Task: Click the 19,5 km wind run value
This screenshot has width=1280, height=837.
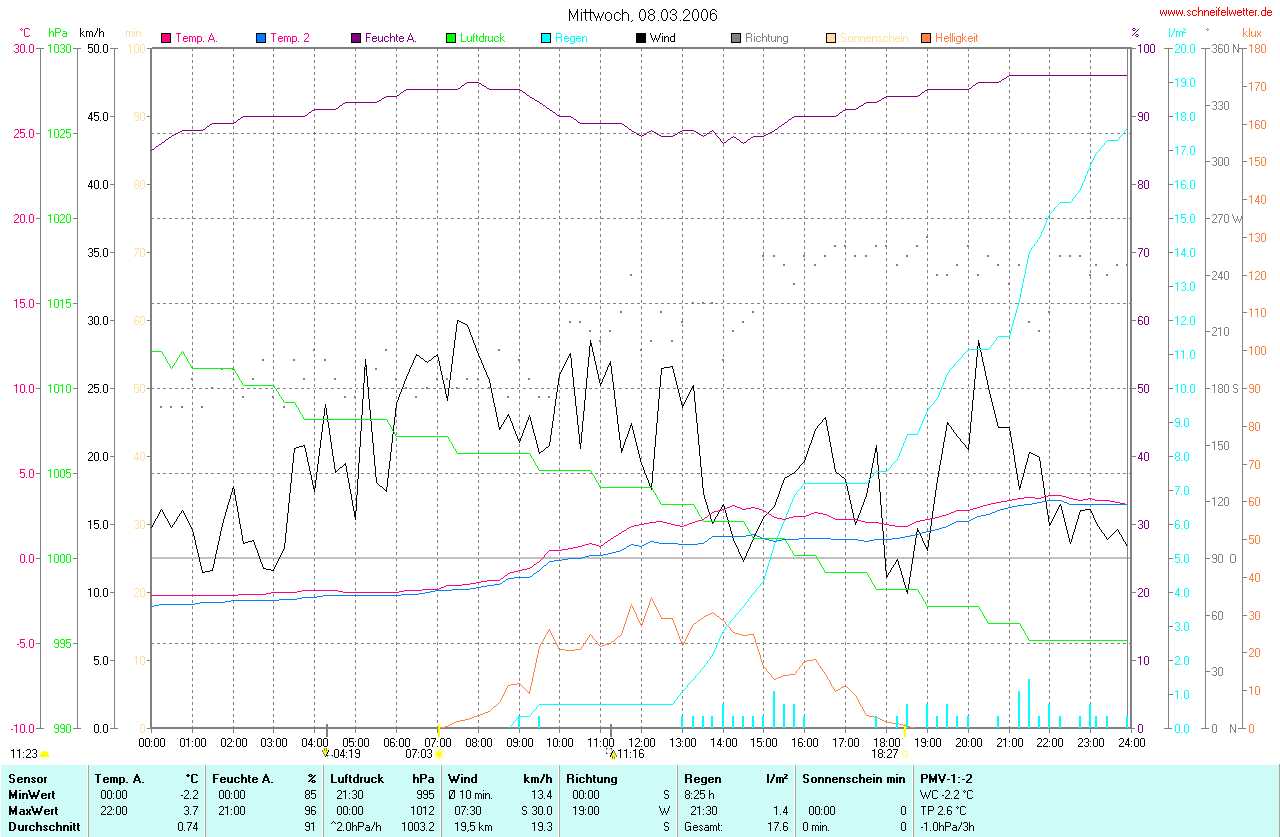Action: (471, 827)
